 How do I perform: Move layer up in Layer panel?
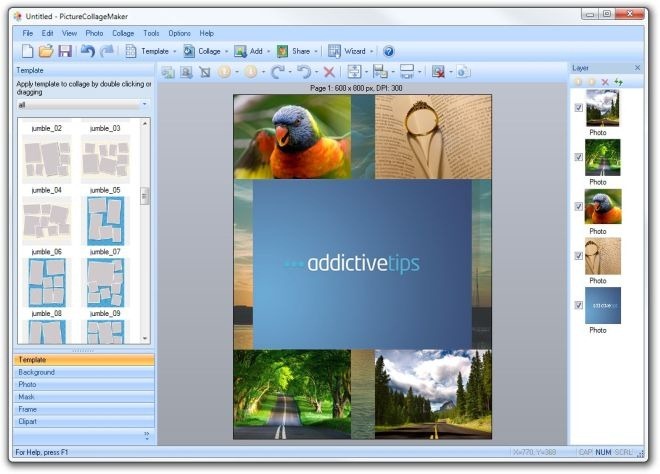pos(578,82)
